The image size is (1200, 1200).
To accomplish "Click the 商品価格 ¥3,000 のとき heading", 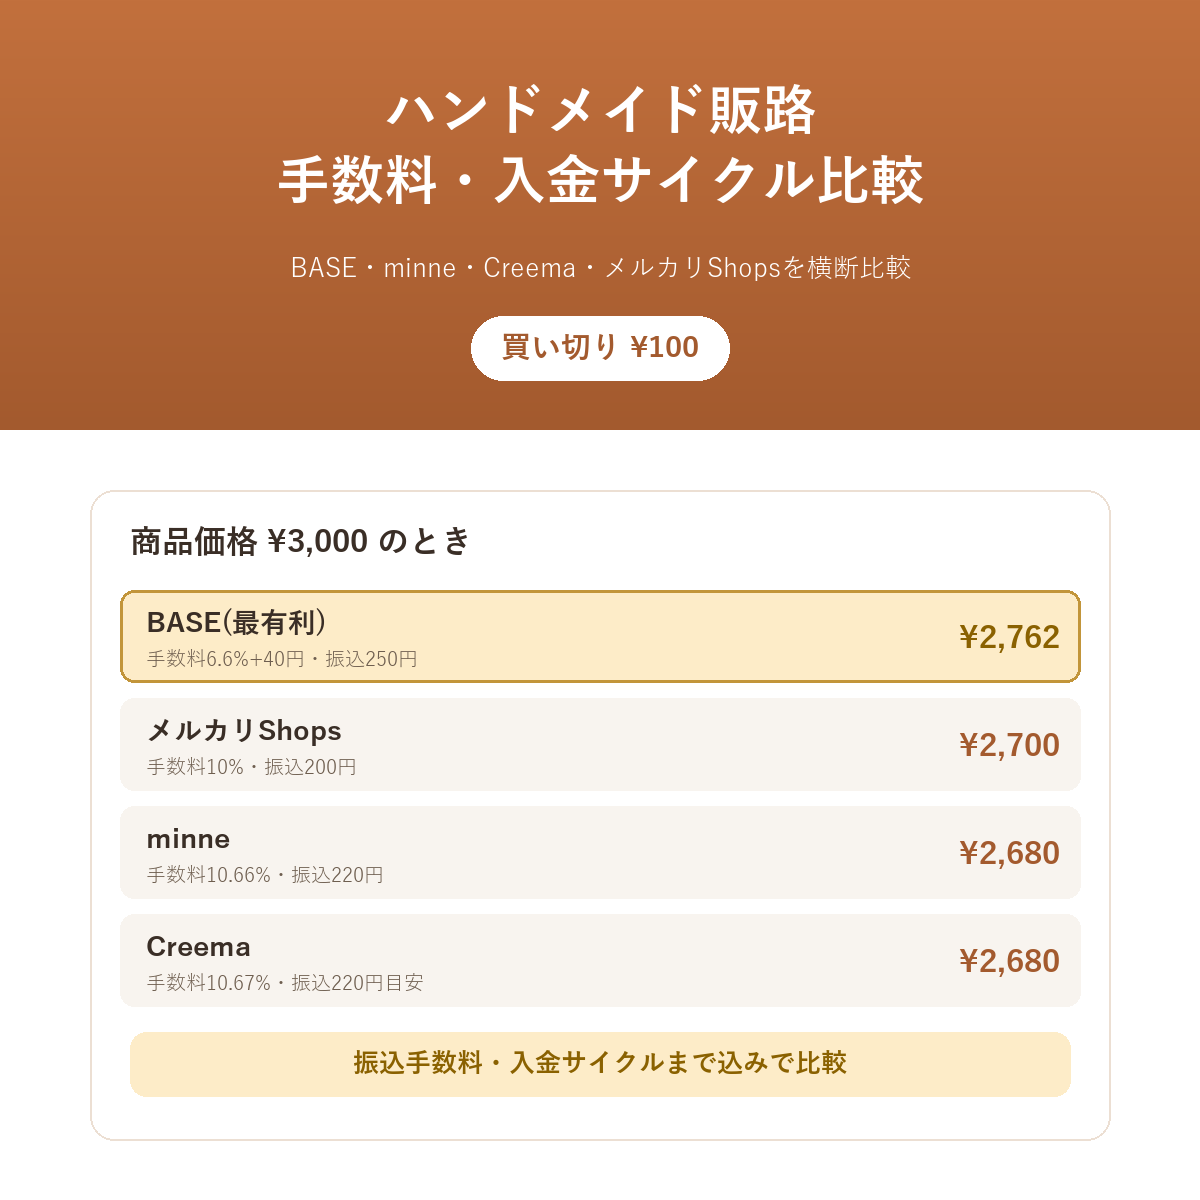I will pyautogui.click(x=300, y=541).
